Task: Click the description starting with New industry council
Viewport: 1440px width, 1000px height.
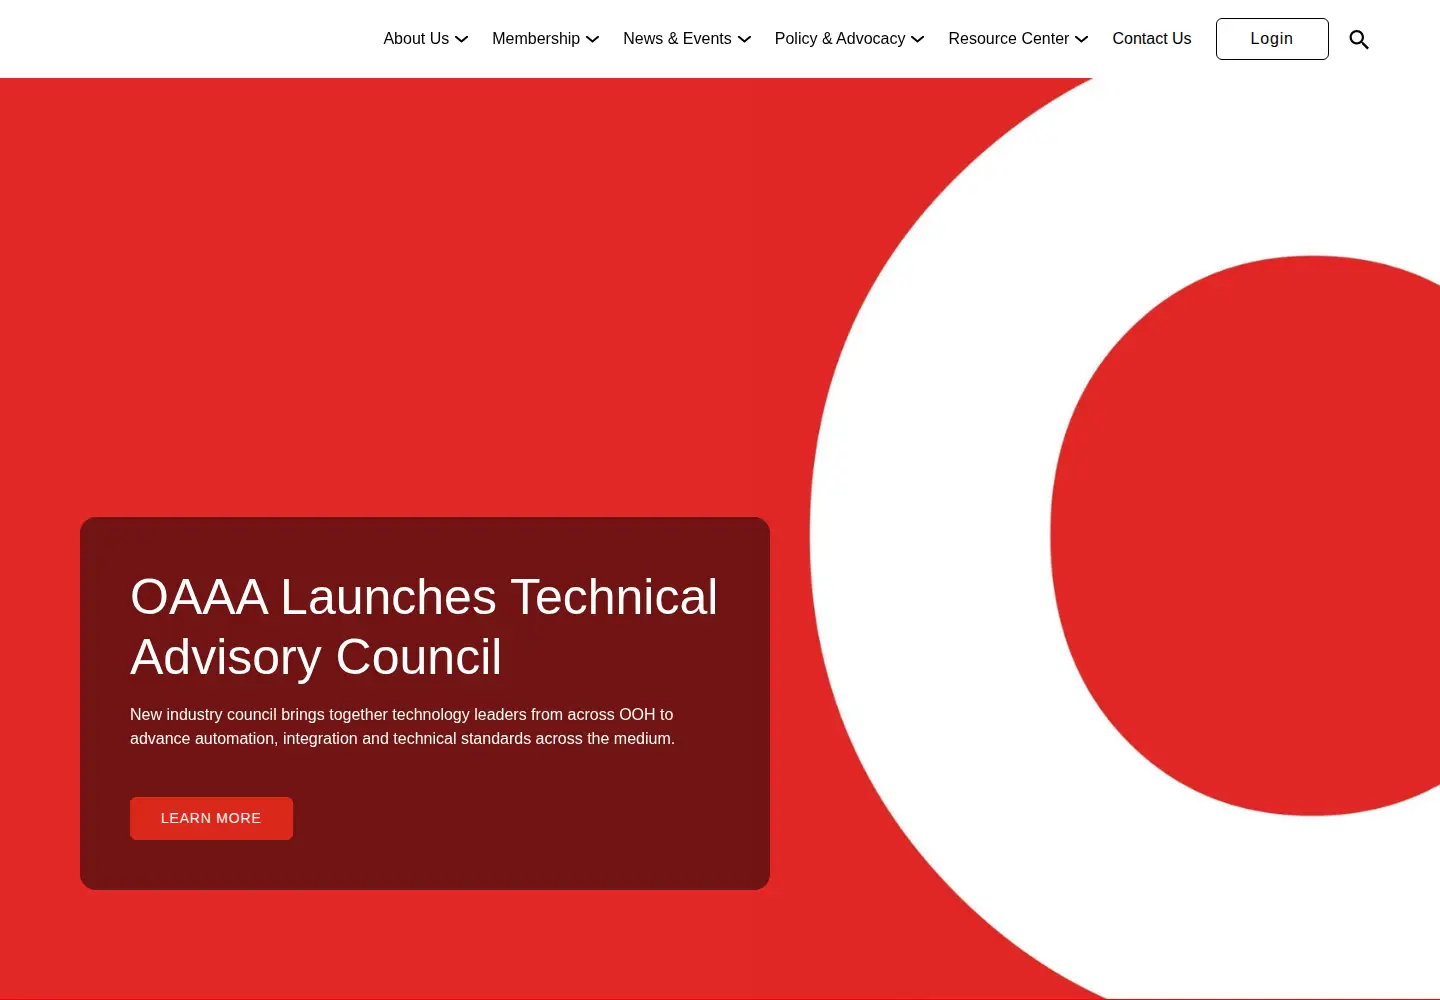Action: pyautogui.click(x=402, y=727)
